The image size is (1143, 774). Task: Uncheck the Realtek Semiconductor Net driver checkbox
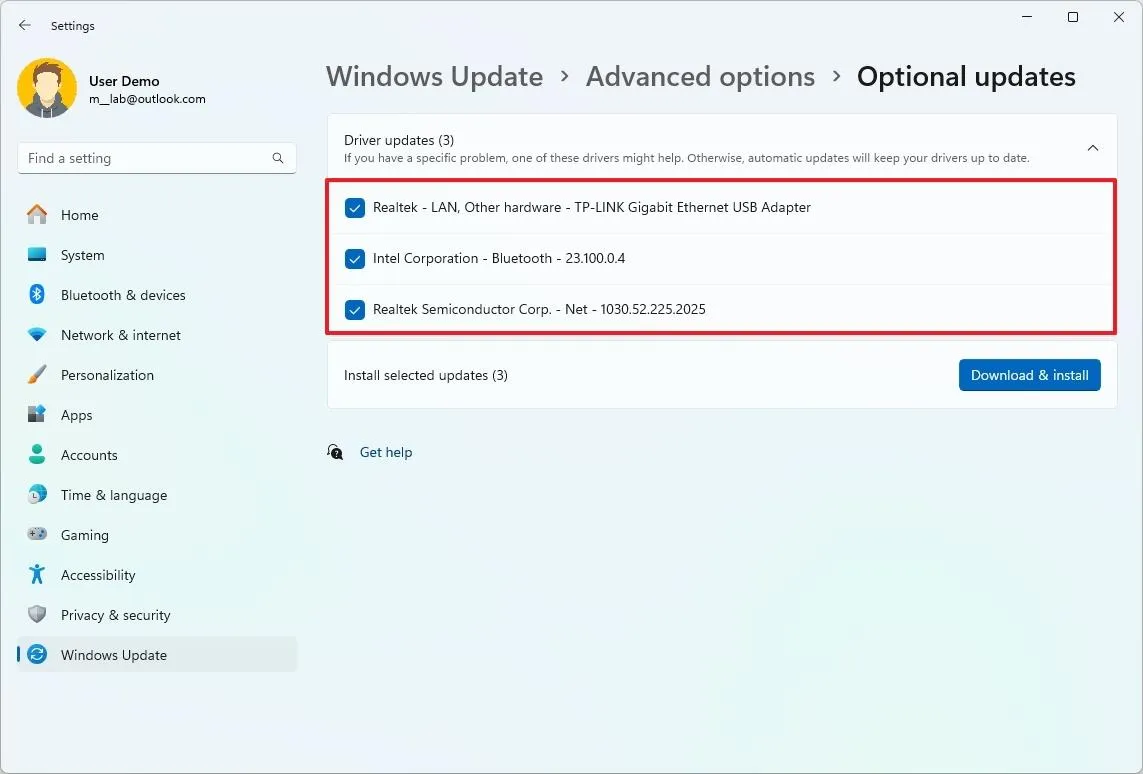[x=355, y=310]
